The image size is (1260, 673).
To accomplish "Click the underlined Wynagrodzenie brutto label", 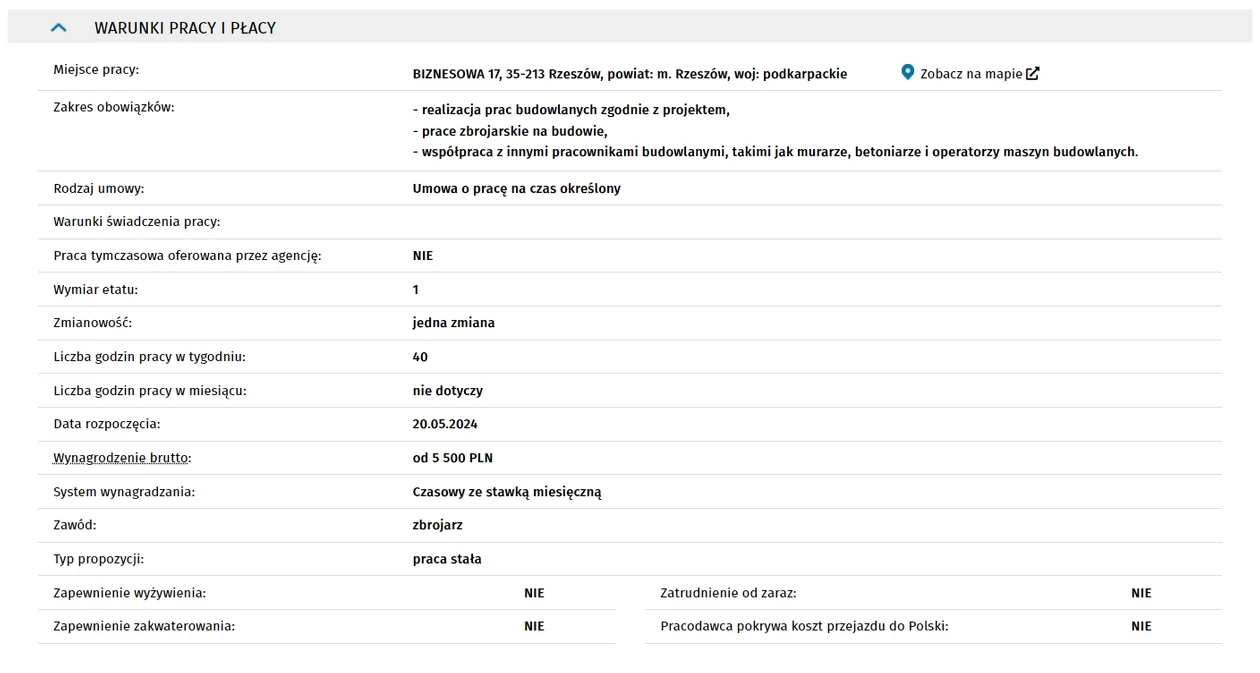I will 121,458.
